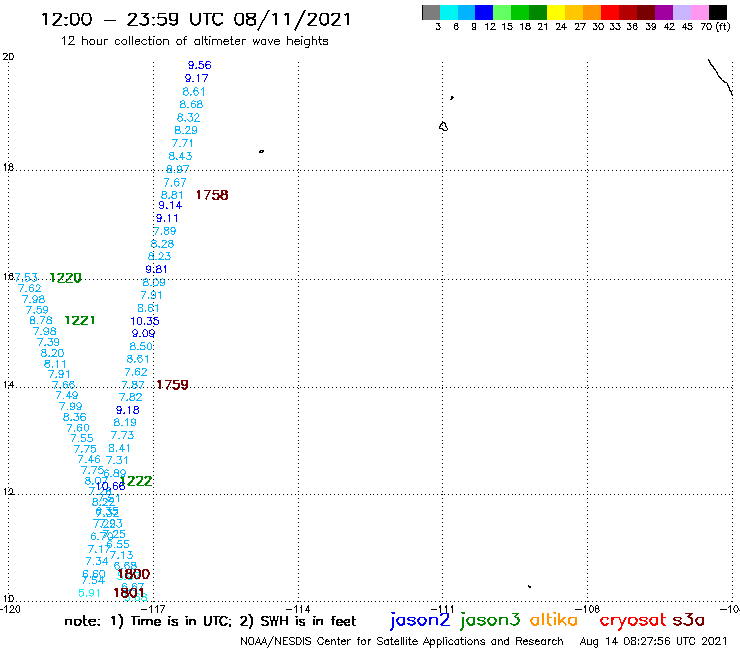Click the 9.56 wave height reading
740x650 pixels.
tap(200, 65)
